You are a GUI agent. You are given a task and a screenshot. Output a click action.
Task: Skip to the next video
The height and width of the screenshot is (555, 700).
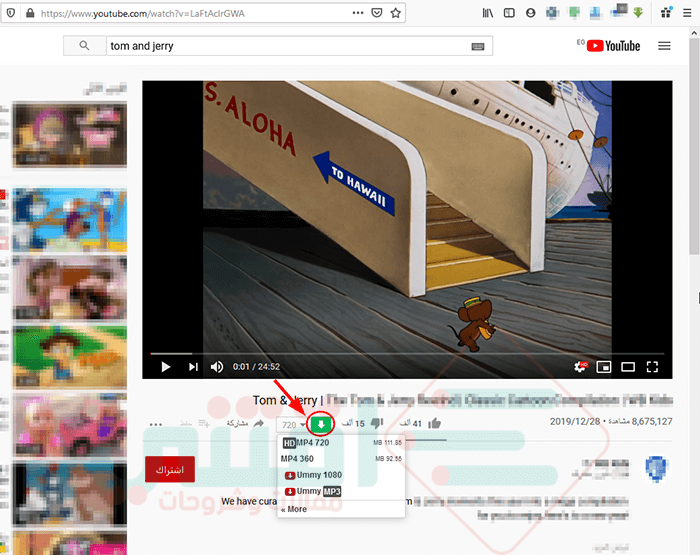click(193, 367)
